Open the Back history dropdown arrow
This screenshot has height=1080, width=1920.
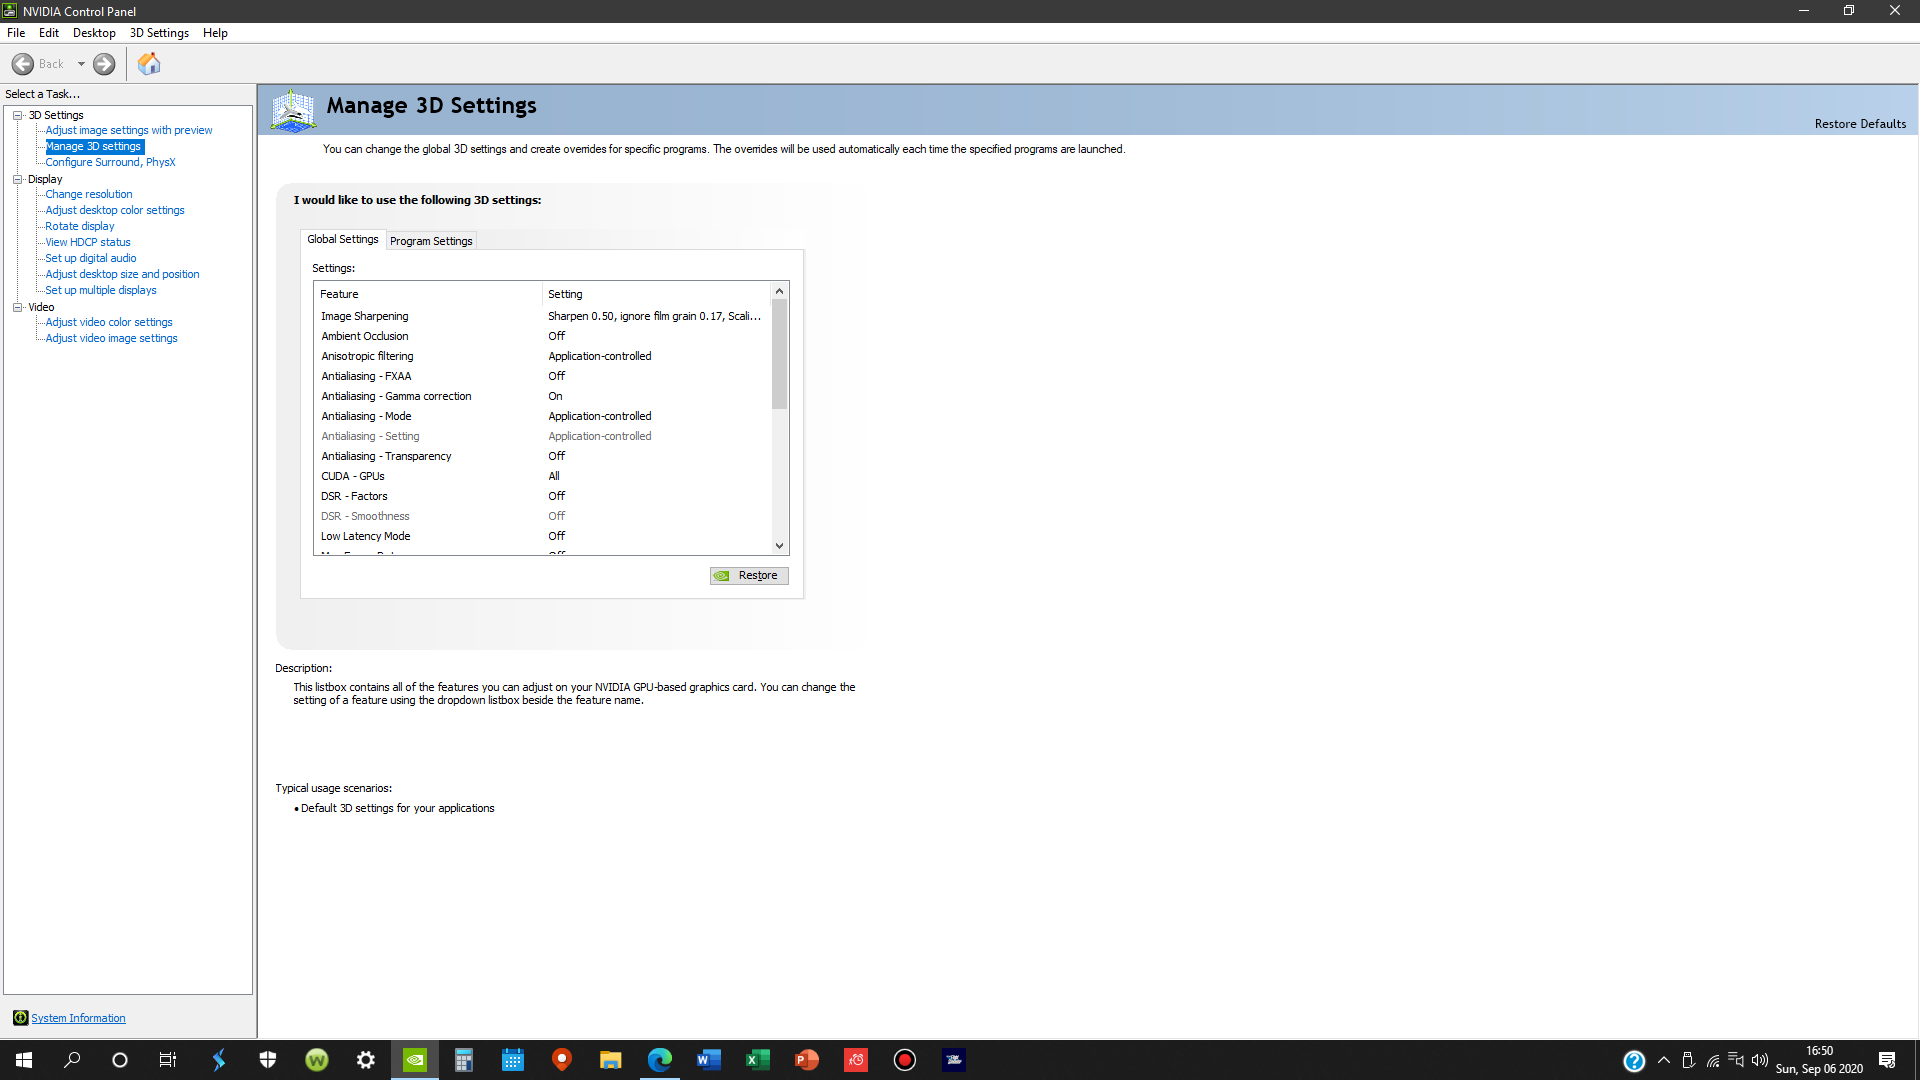click(81, 64)
